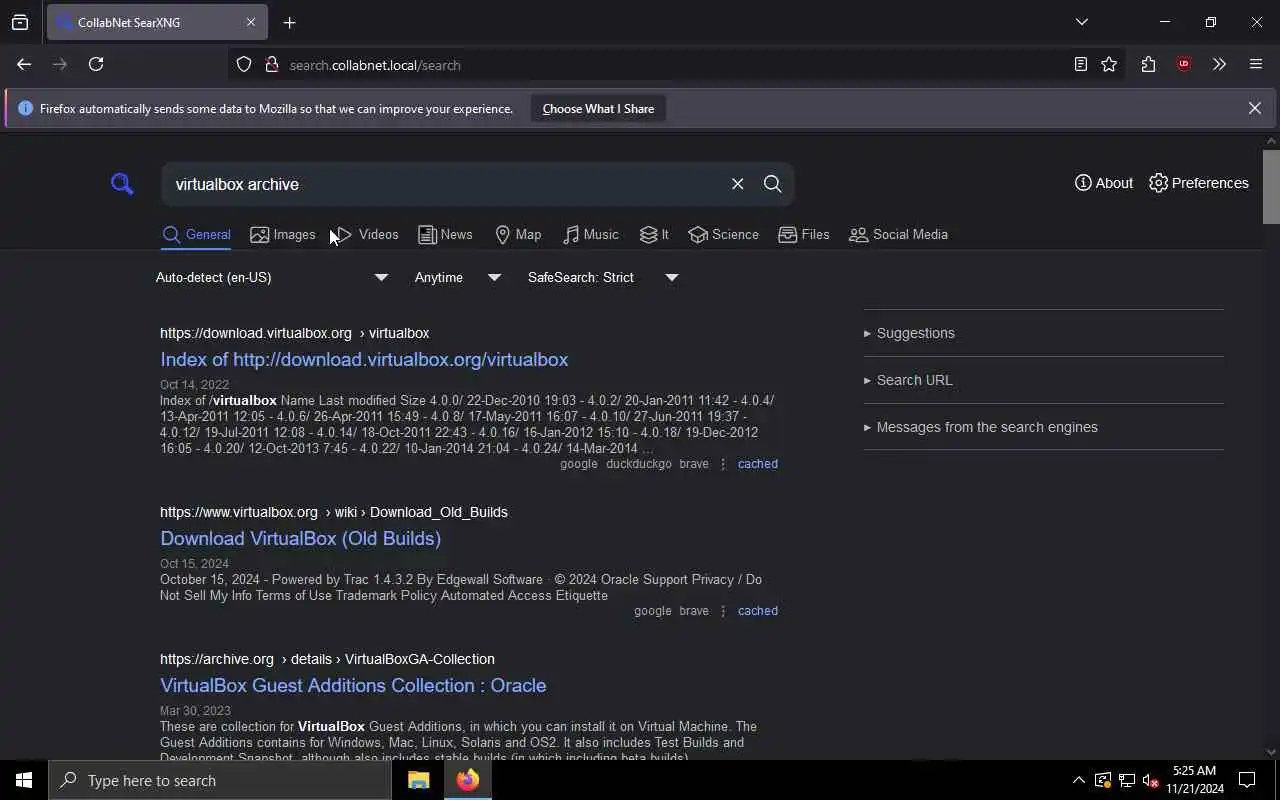The image size is (1280, 800).
Task: Open the Windows notification center
Action: tap(1247, 780)
